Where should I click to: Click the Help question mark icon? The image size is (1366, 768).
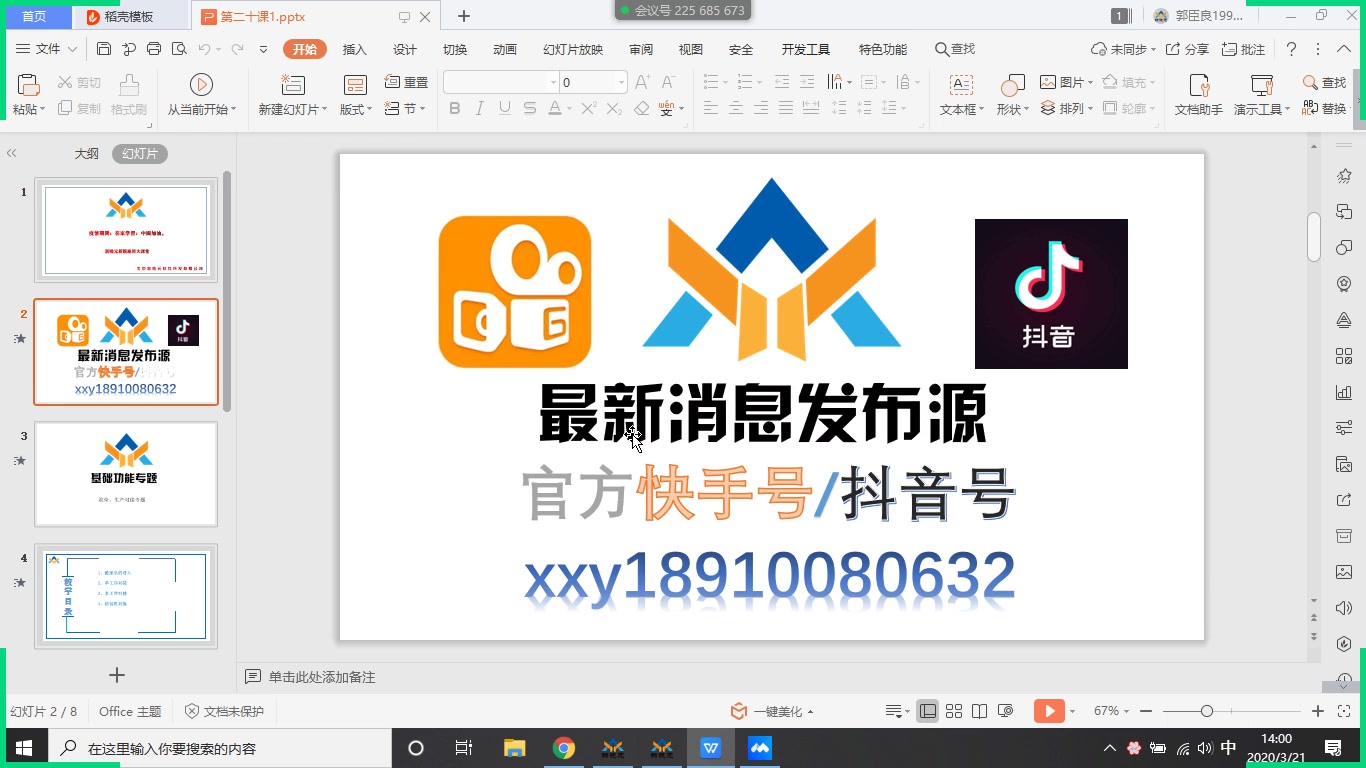1291,49
